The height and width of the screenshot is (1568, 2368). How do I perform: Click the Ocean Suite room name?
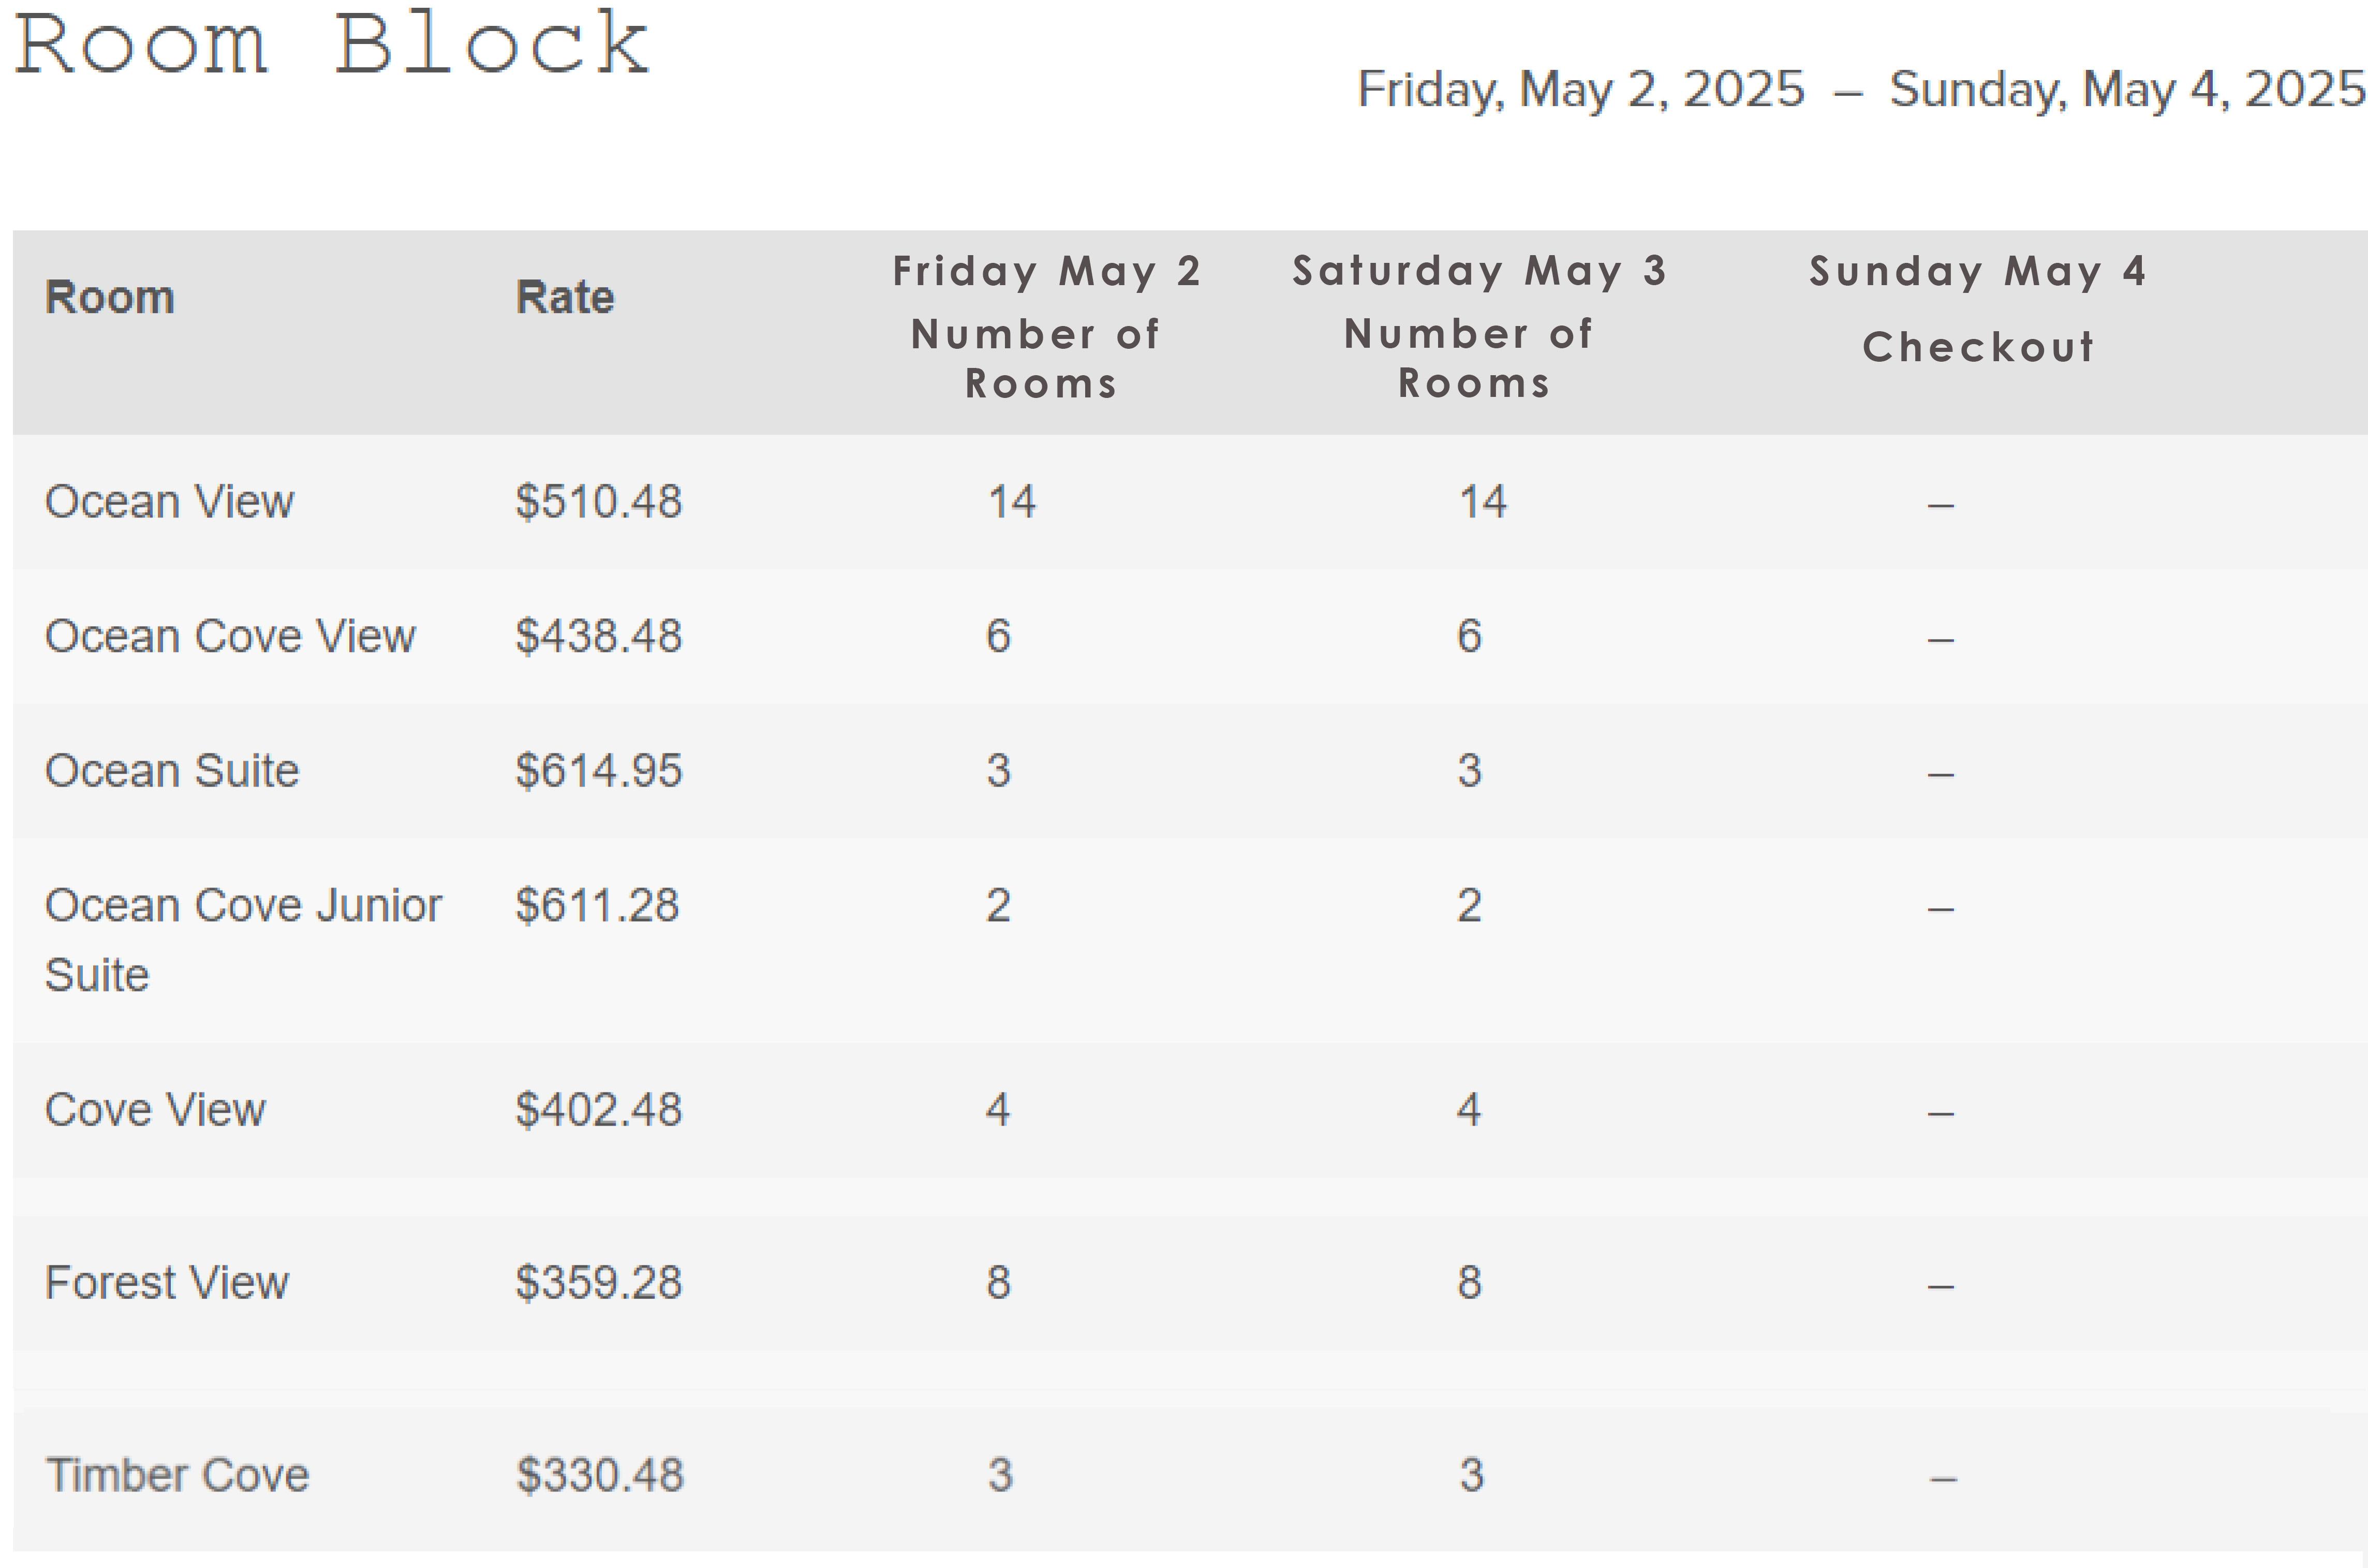click(x=172, y=771)
